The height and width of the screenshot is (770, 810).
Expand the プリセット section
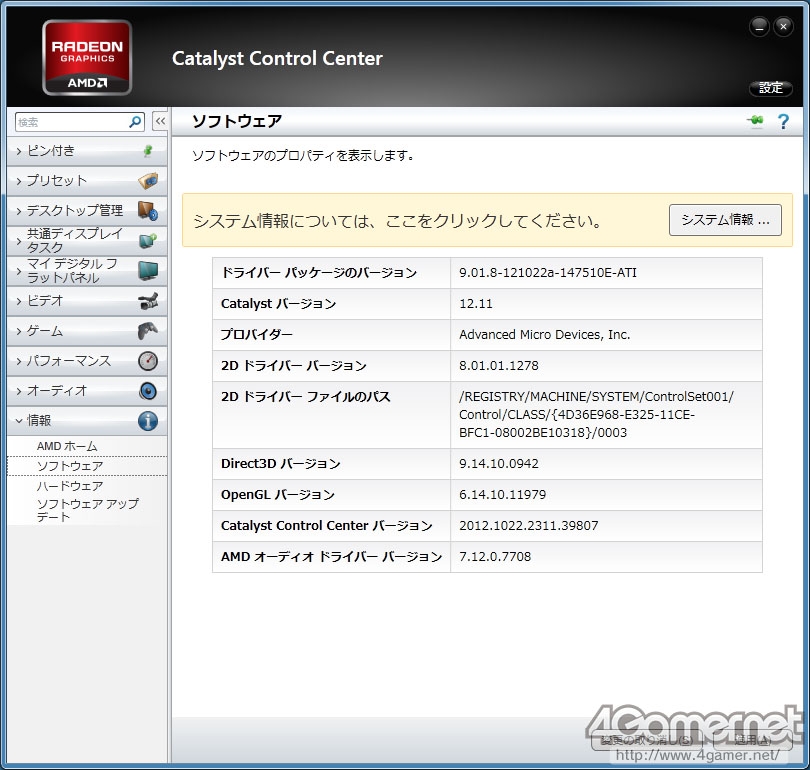87,181
